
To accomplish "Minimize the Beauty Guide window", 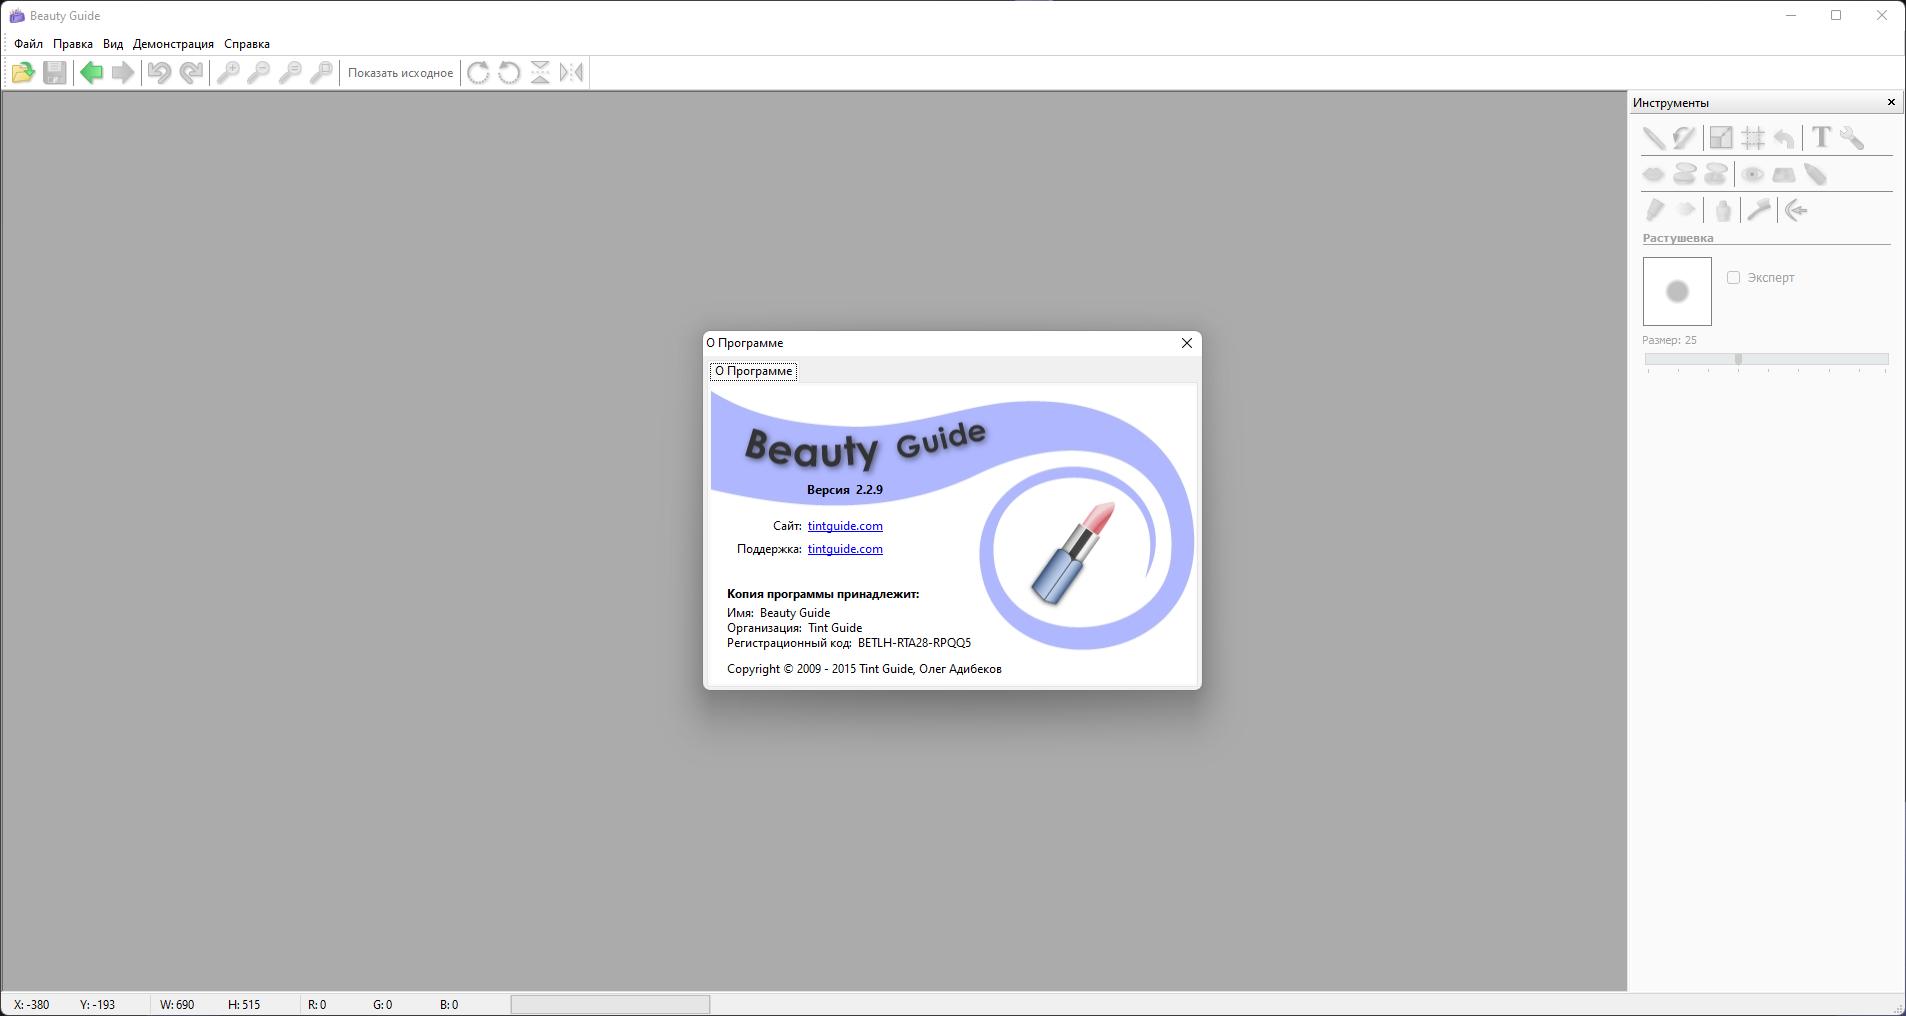I will (1791, 15).
